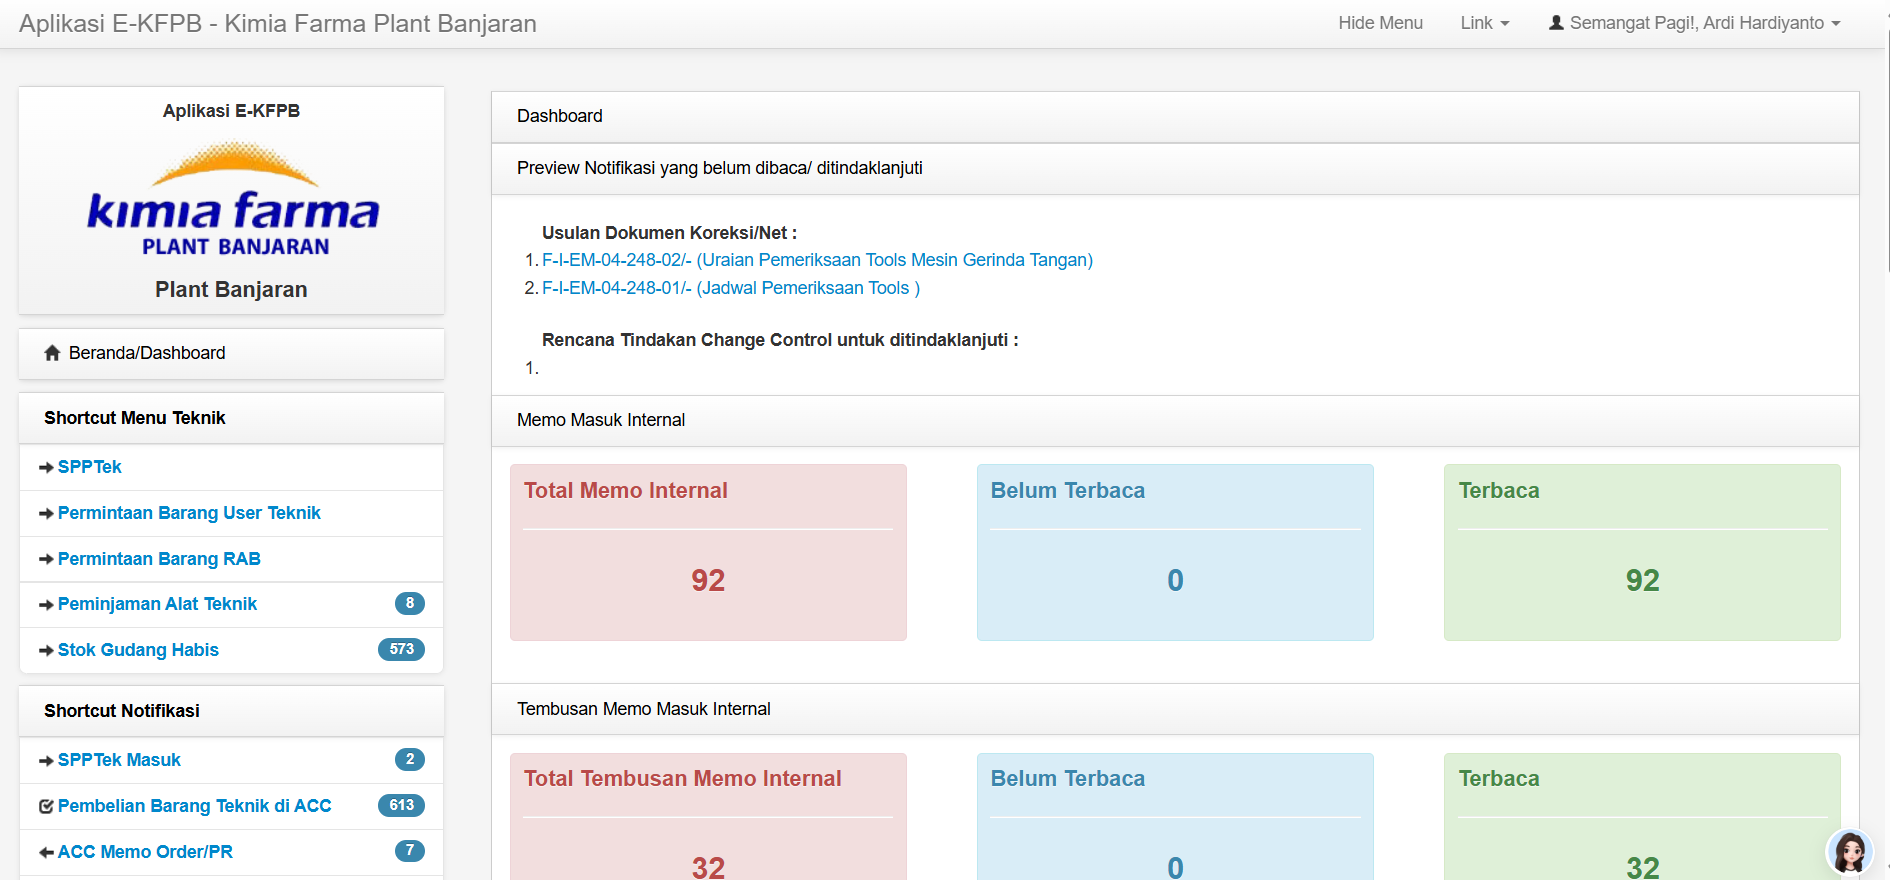1890x880 pixels.
Task: Click the 613 badge on Pembelian Barang Teknik
Action: 401,806
